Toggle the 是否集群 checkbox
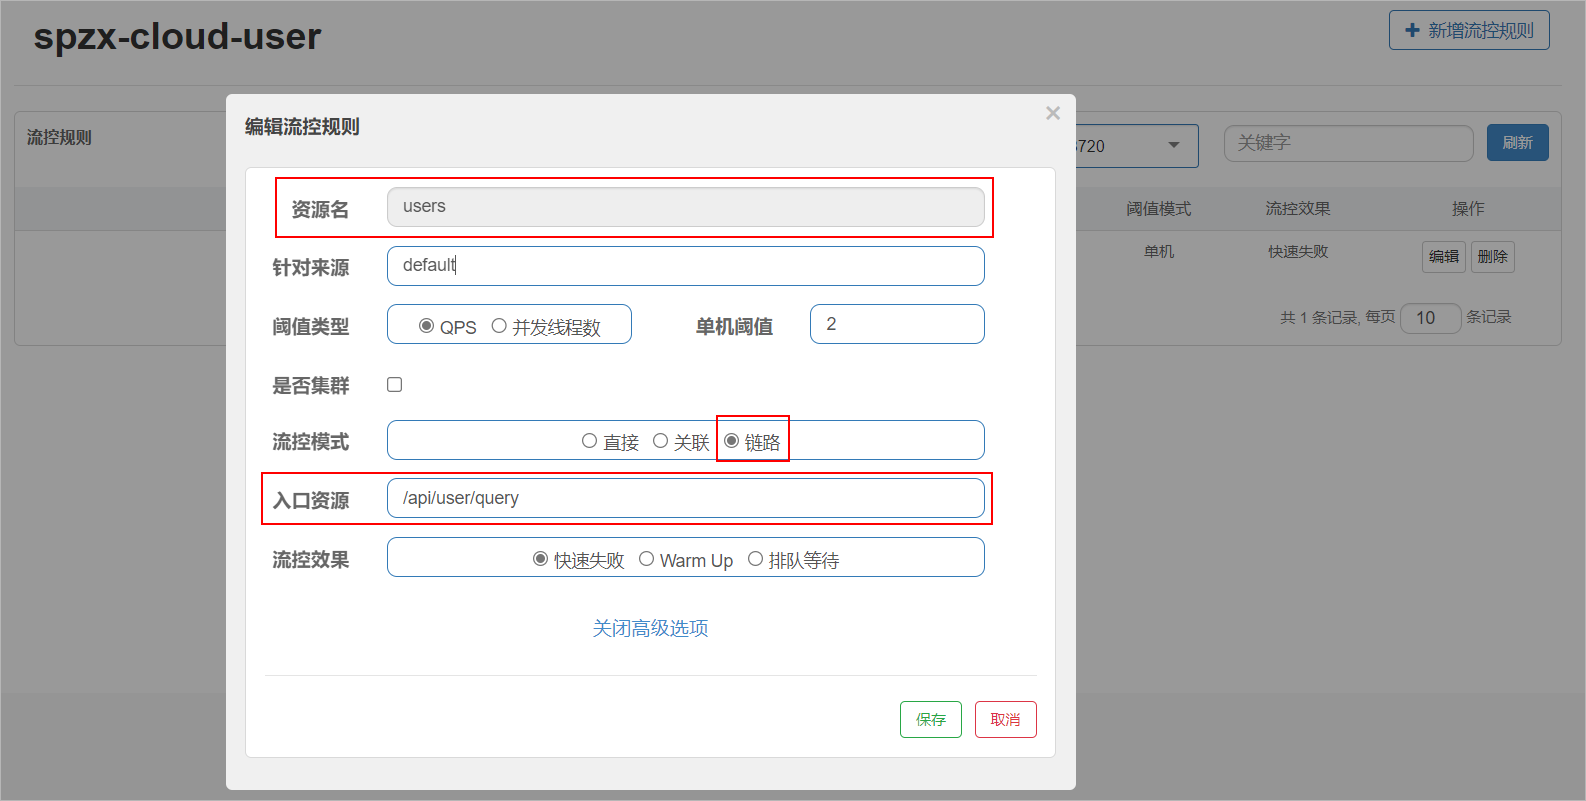1586x801 pixels. [395, 384]
